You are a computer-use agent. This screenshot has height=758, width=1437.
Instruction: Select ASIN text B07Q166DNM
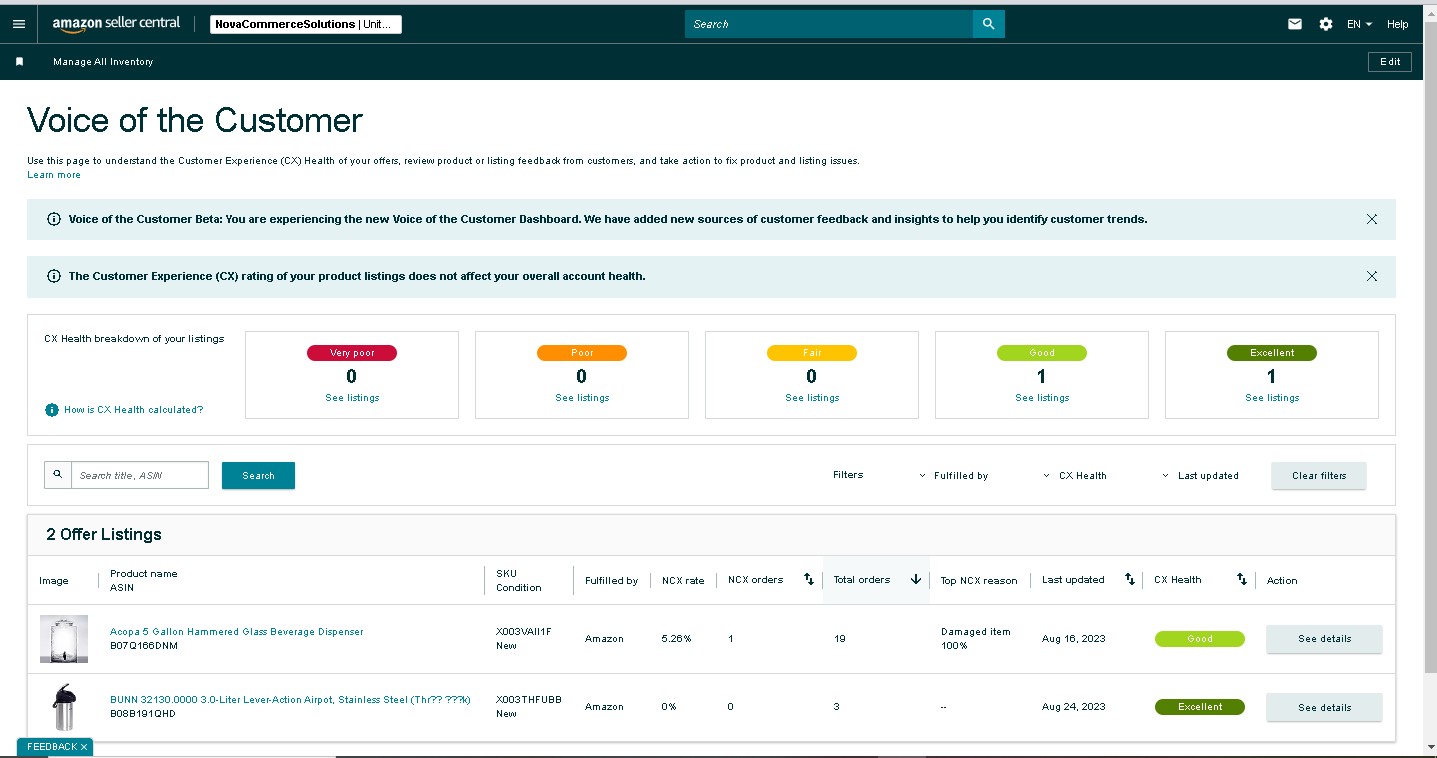click(143, 646)
